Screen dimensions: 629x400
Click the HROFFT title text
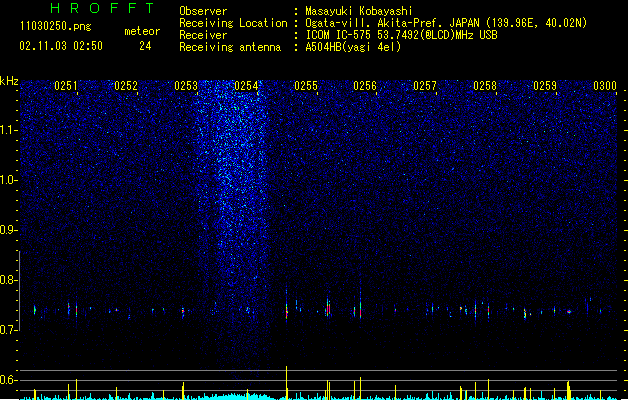pos(102,8)
